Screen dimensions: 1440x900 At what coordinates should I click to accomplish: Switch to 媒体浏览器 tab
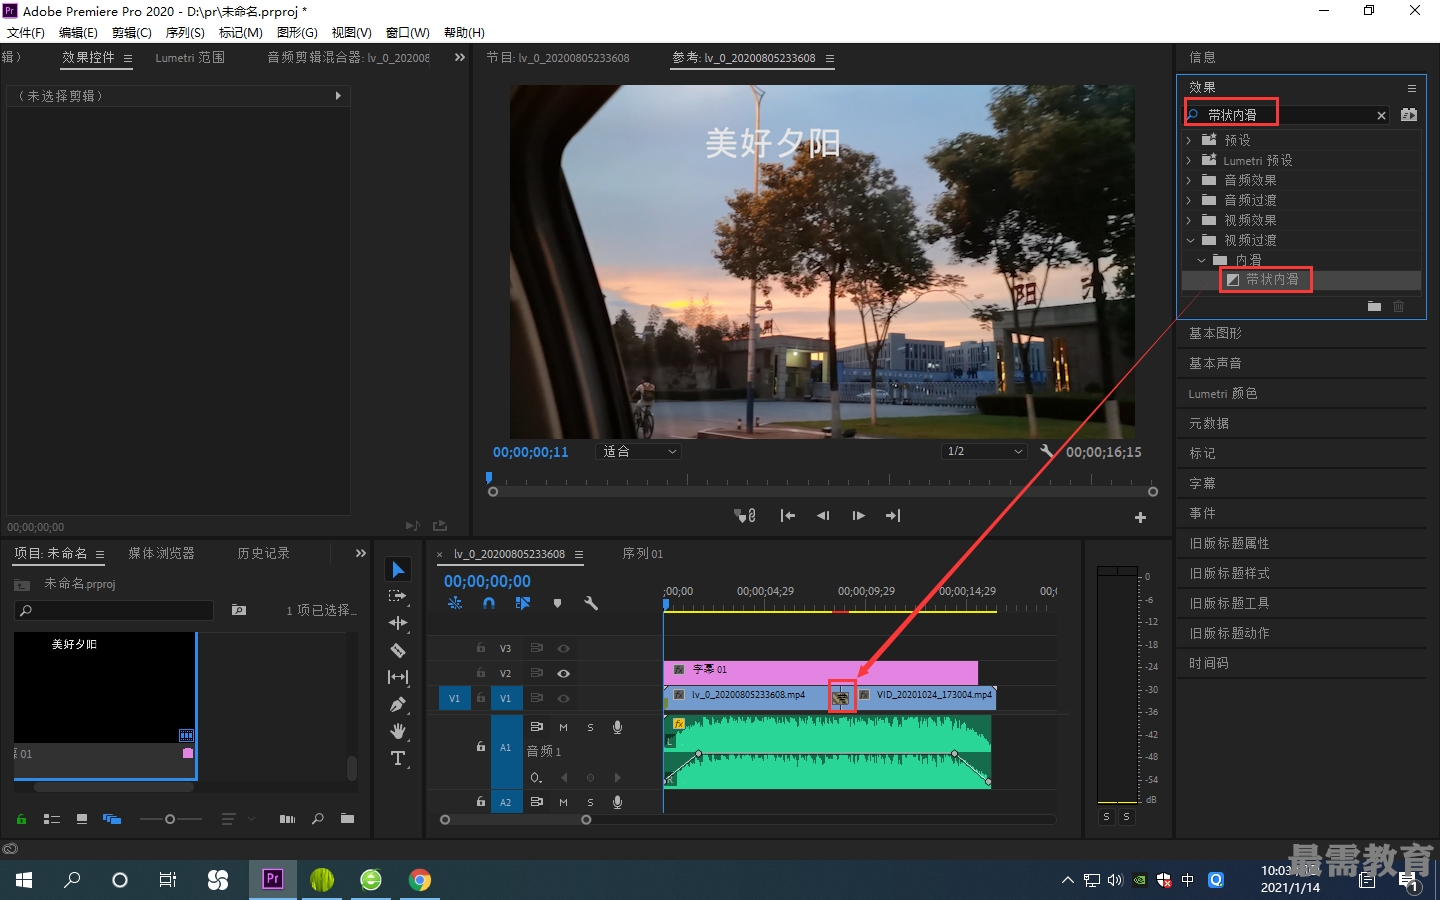pyautogui.click(x=161, y=553)
